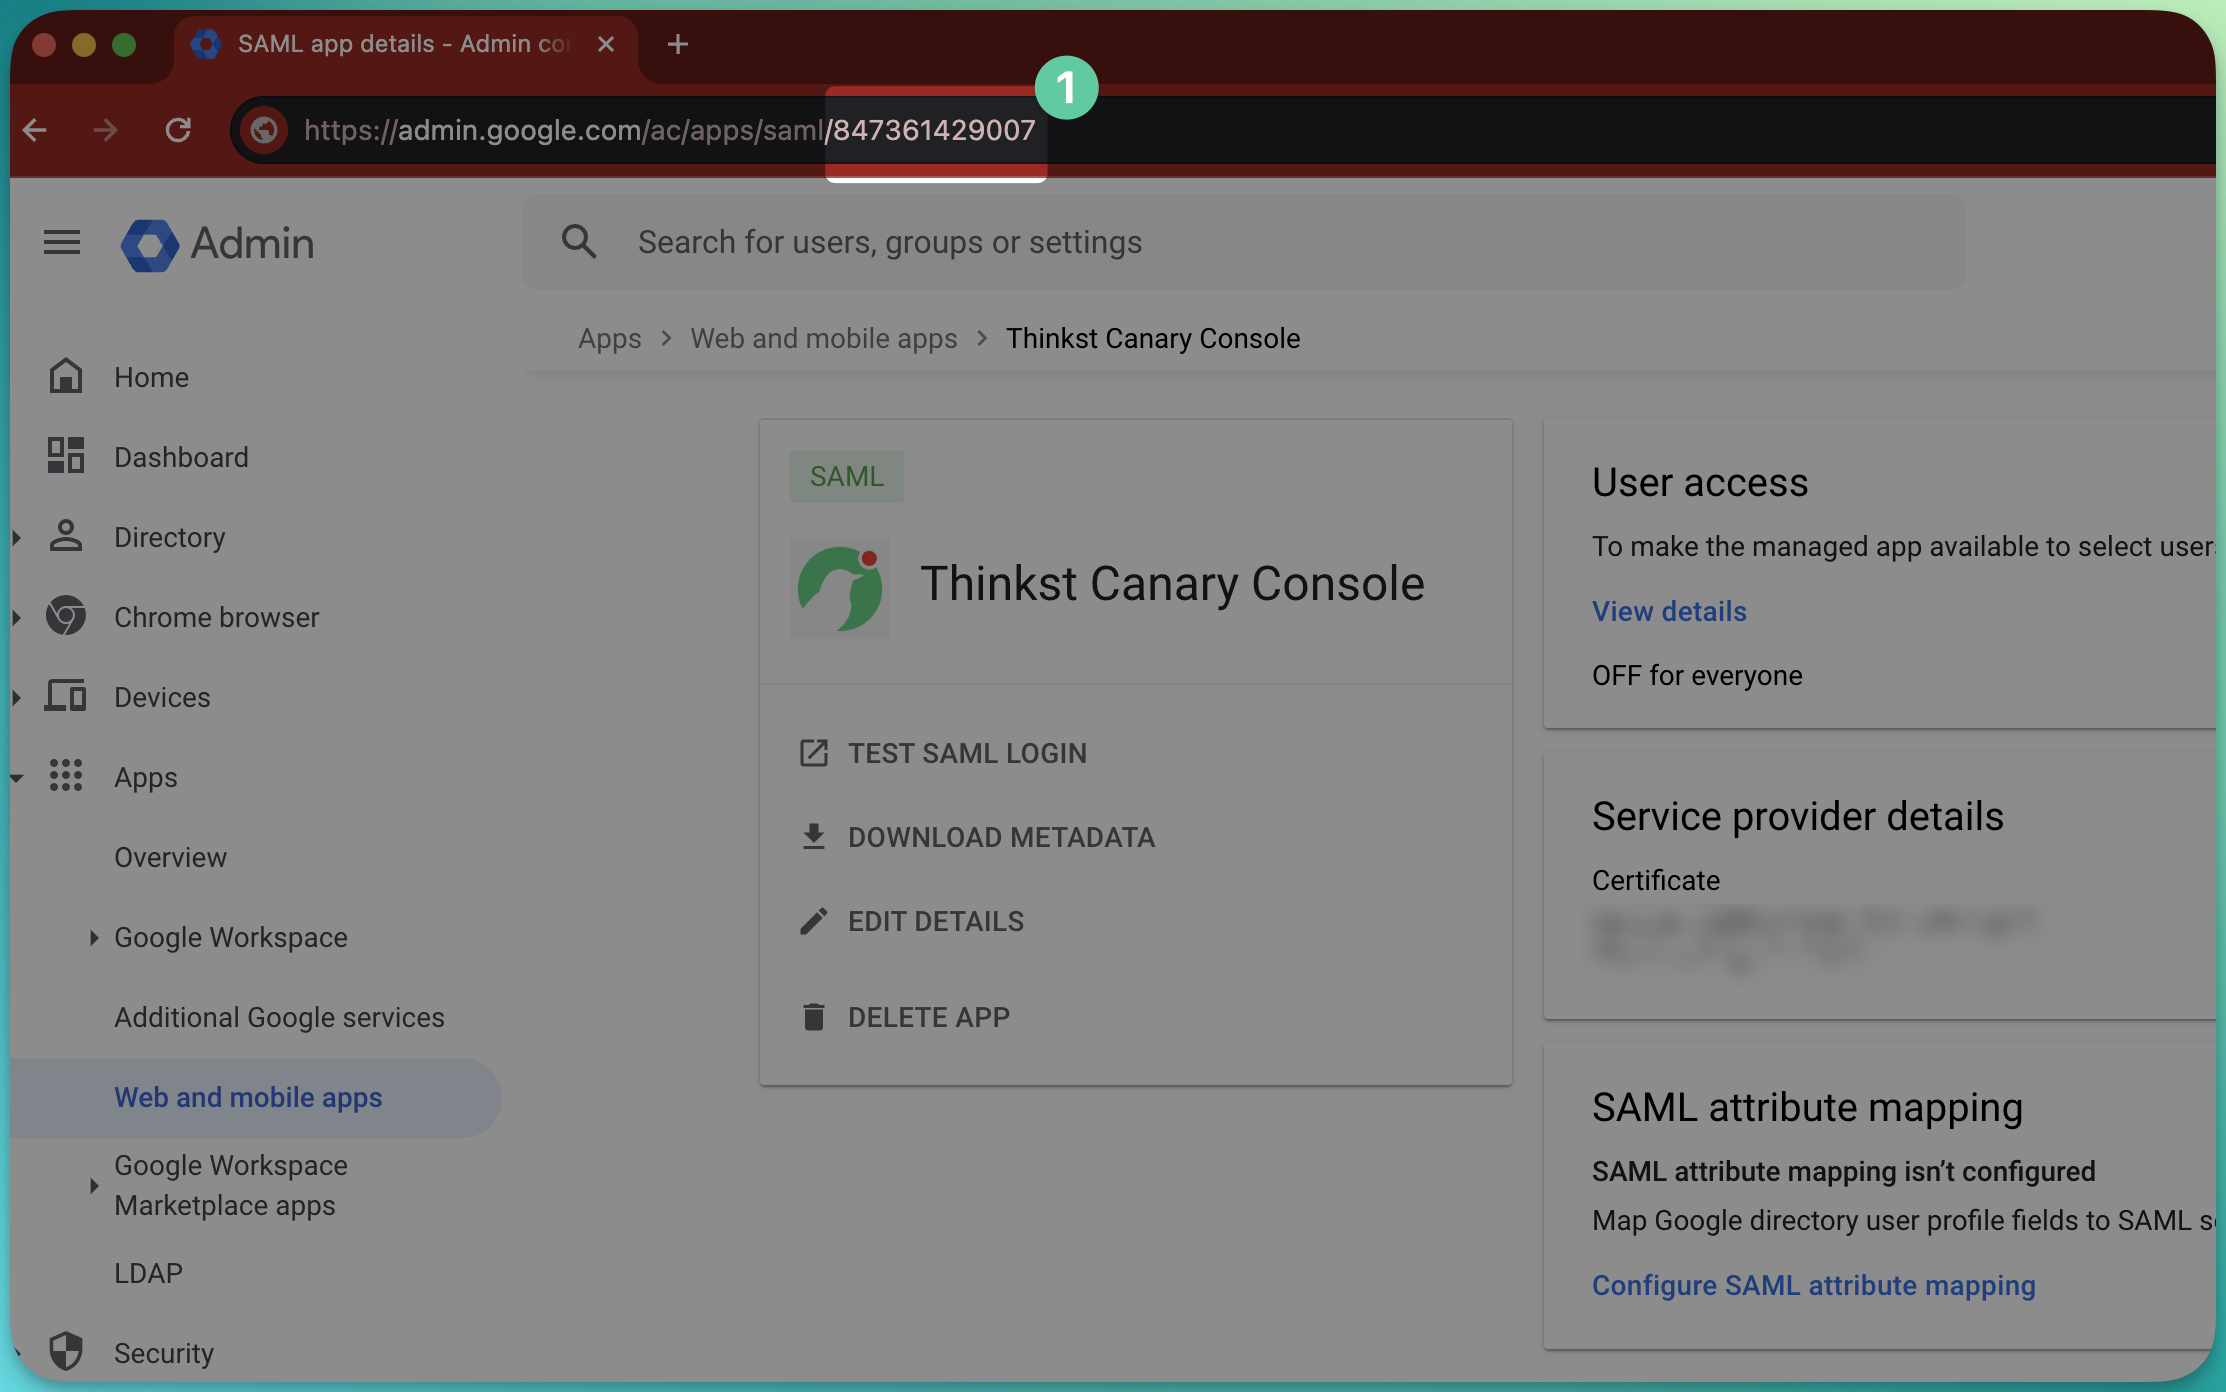The height and width of the screenshot is (1392, 2226).
Task: Click the browser address bar URL
Action: click(669, 130)
